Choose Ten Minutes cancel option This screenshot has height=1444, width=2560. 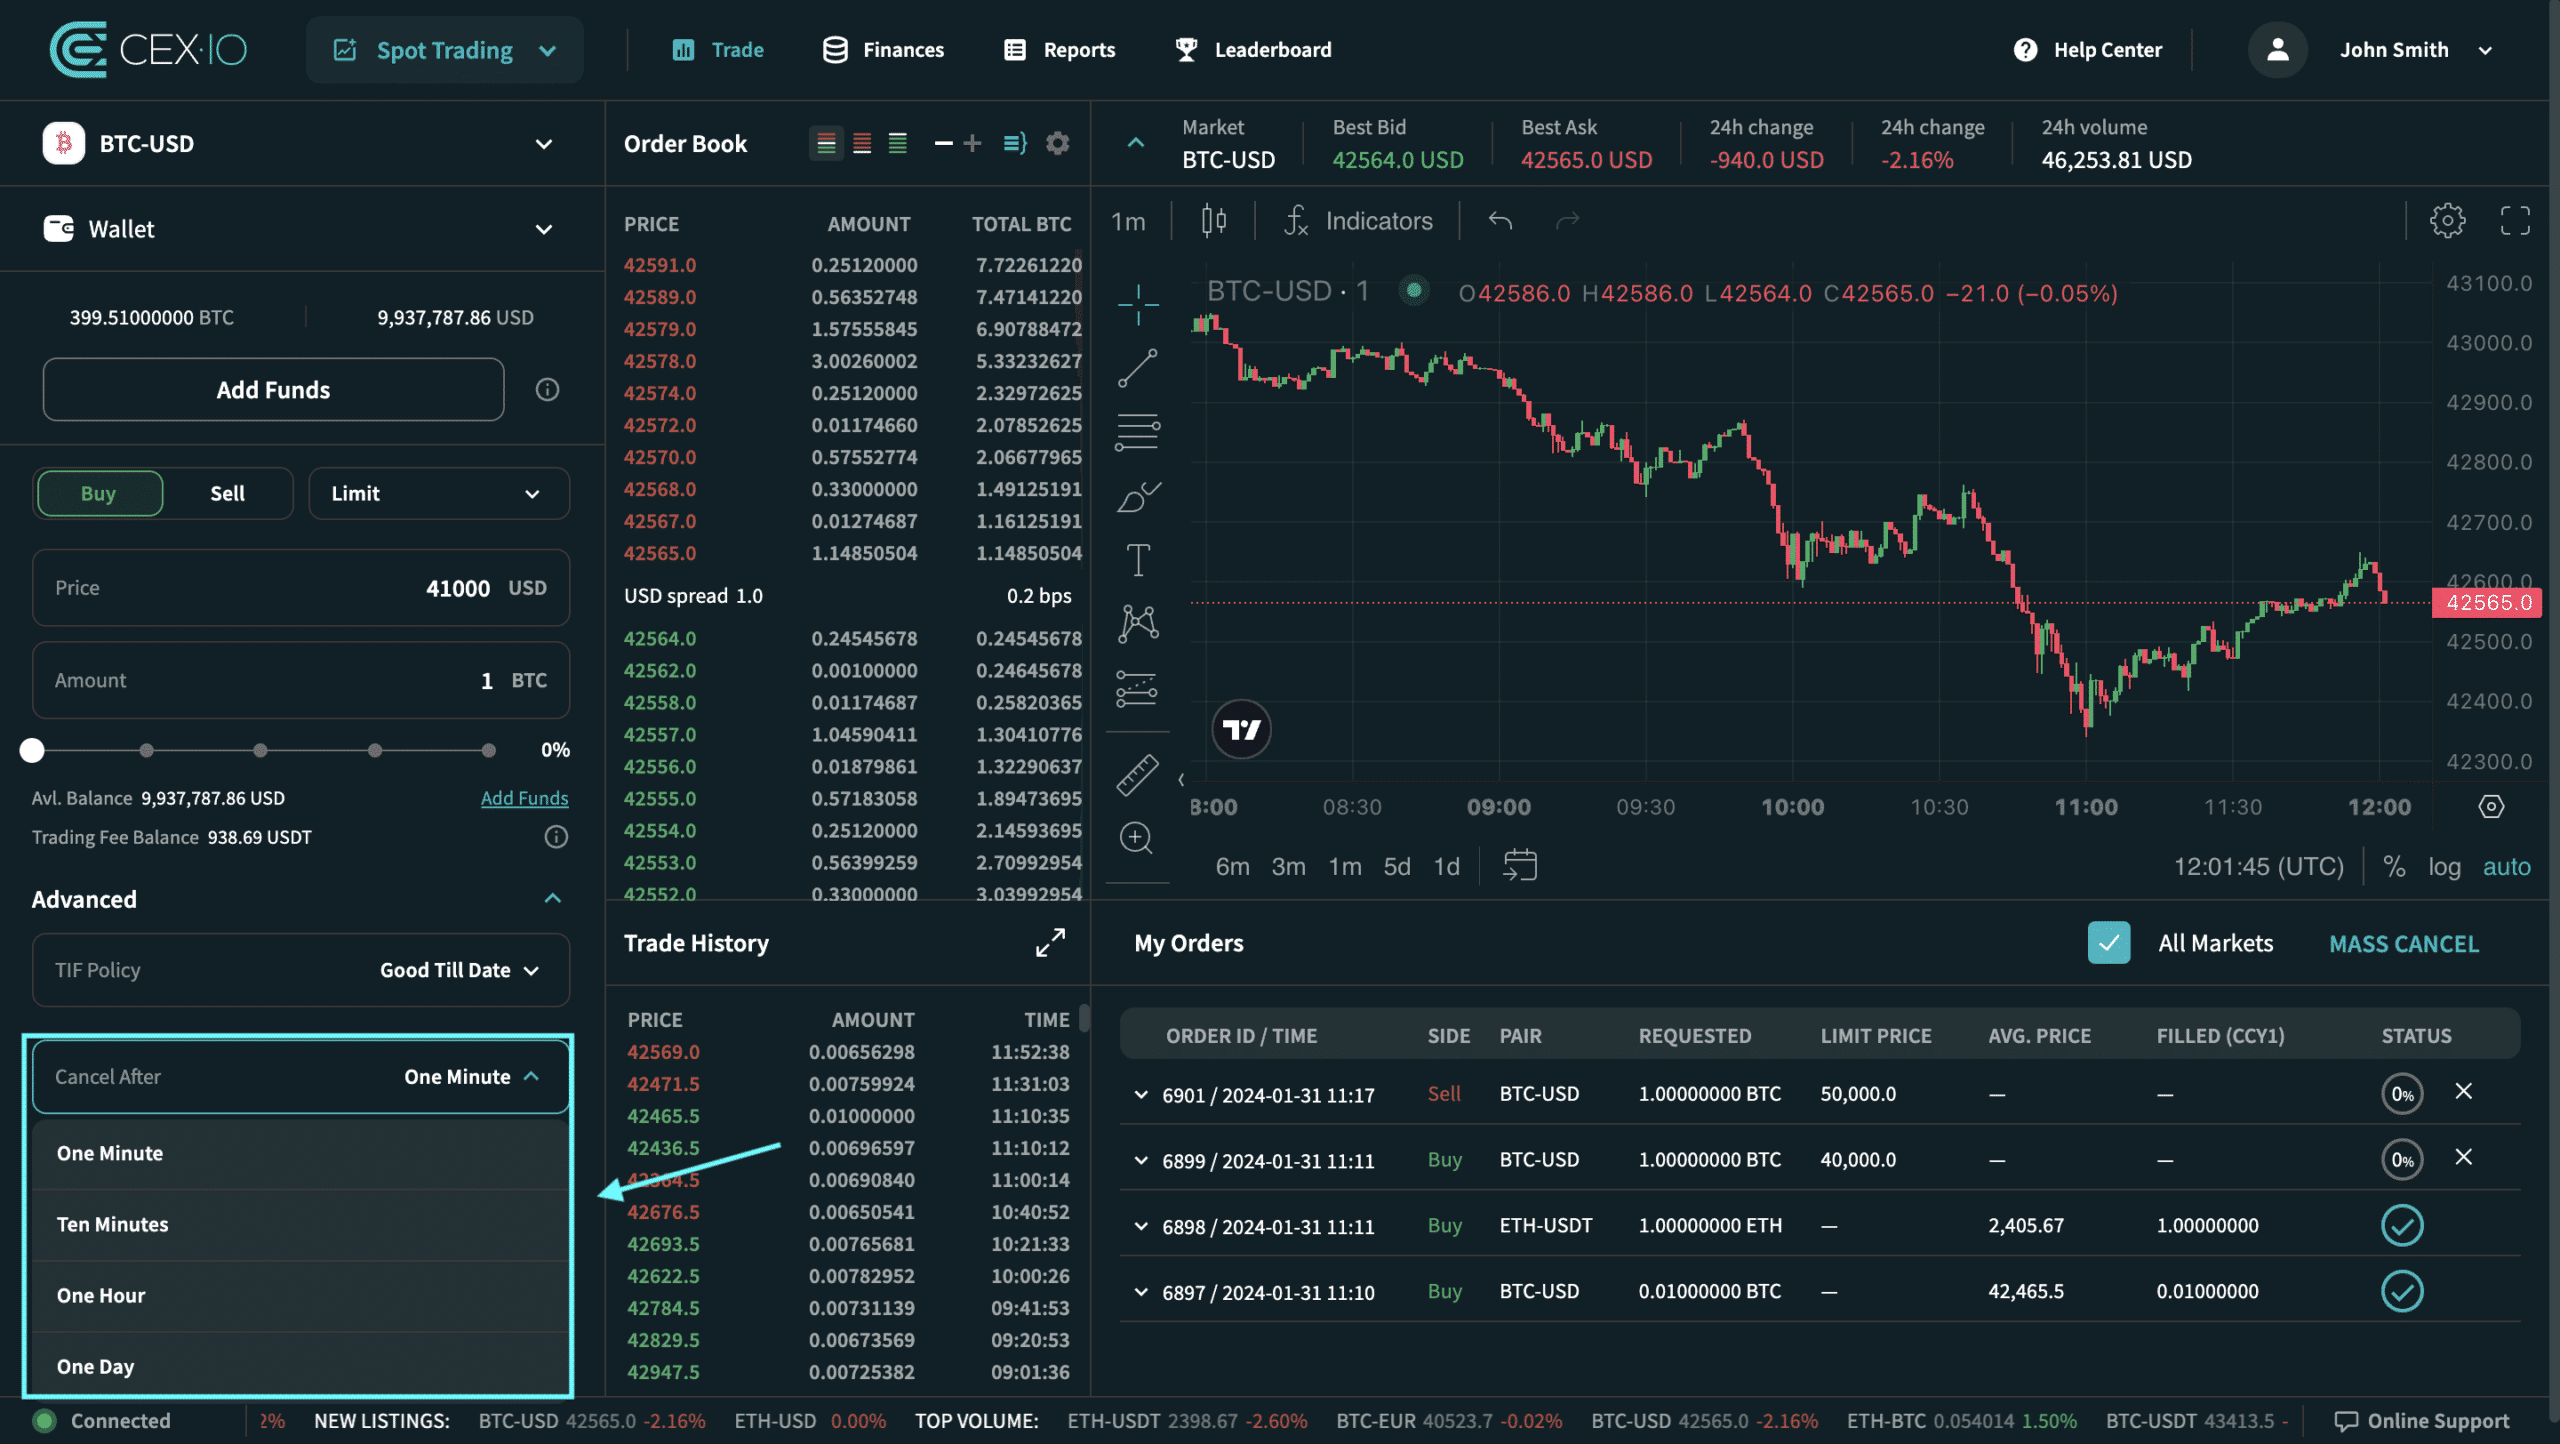pos(301,1224)
